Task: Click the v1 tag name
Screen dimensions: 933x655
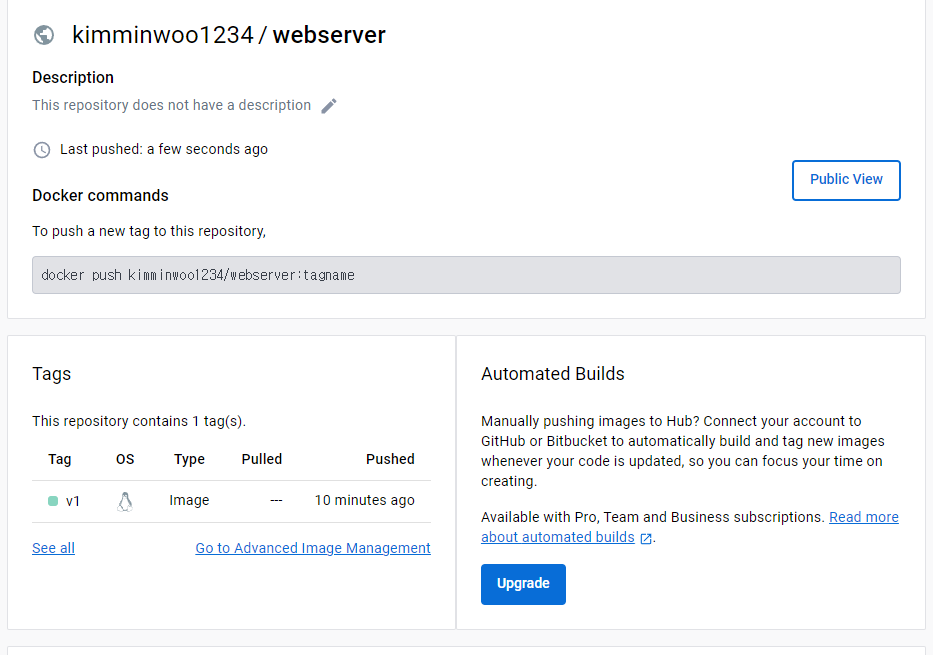Action: coord(73,501)
